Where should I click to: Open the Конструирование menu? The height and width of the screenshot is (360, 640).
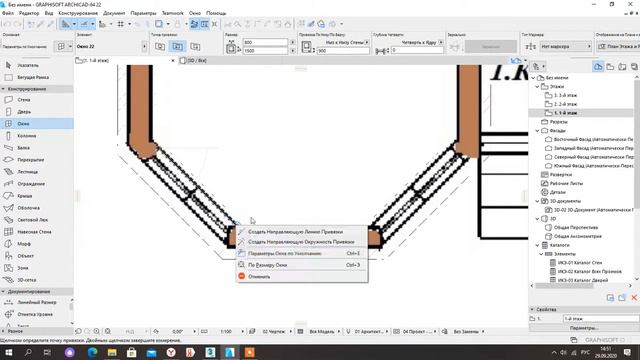[x=78, y=13]
